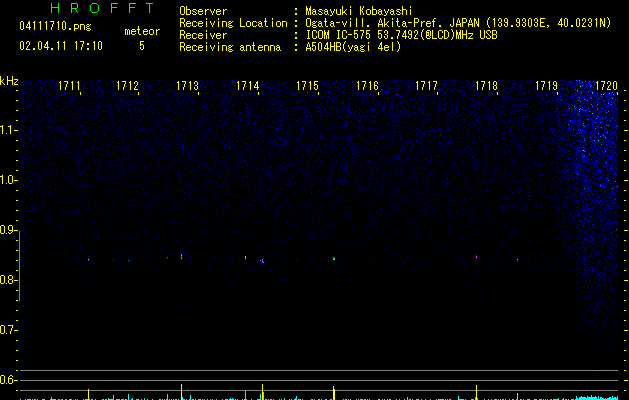Viewport: 629px width, 400px height.
Task: Click the HROFFT title text
Action: pos(102,8)
